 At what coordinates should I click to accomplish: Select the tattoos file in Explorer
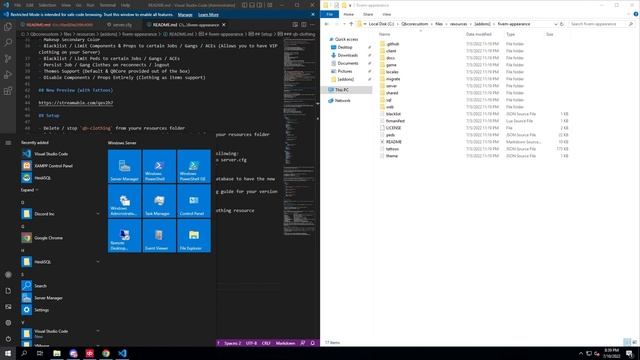(392, 149)
